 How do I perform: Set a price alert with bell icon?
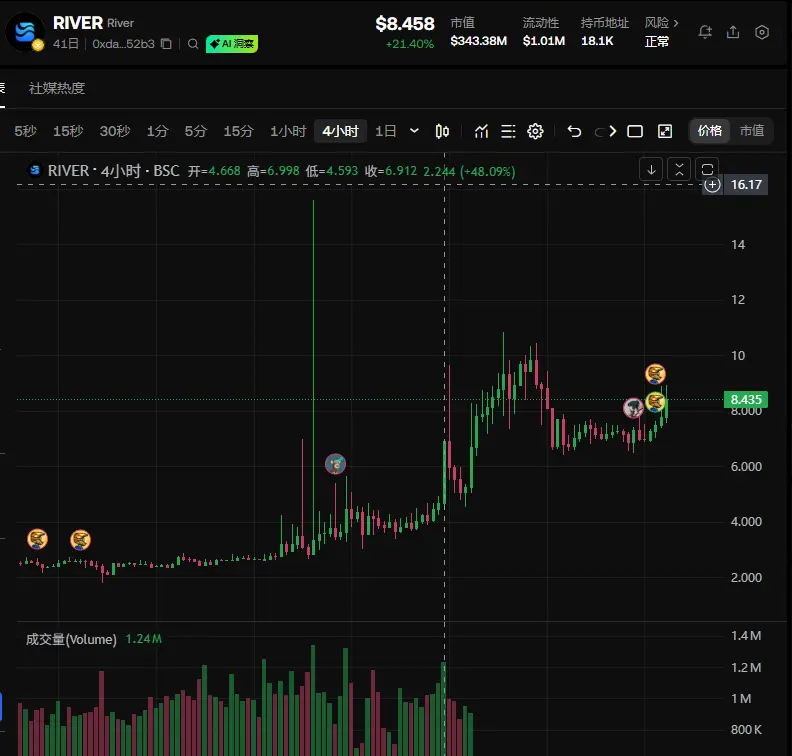click(705, 32)
